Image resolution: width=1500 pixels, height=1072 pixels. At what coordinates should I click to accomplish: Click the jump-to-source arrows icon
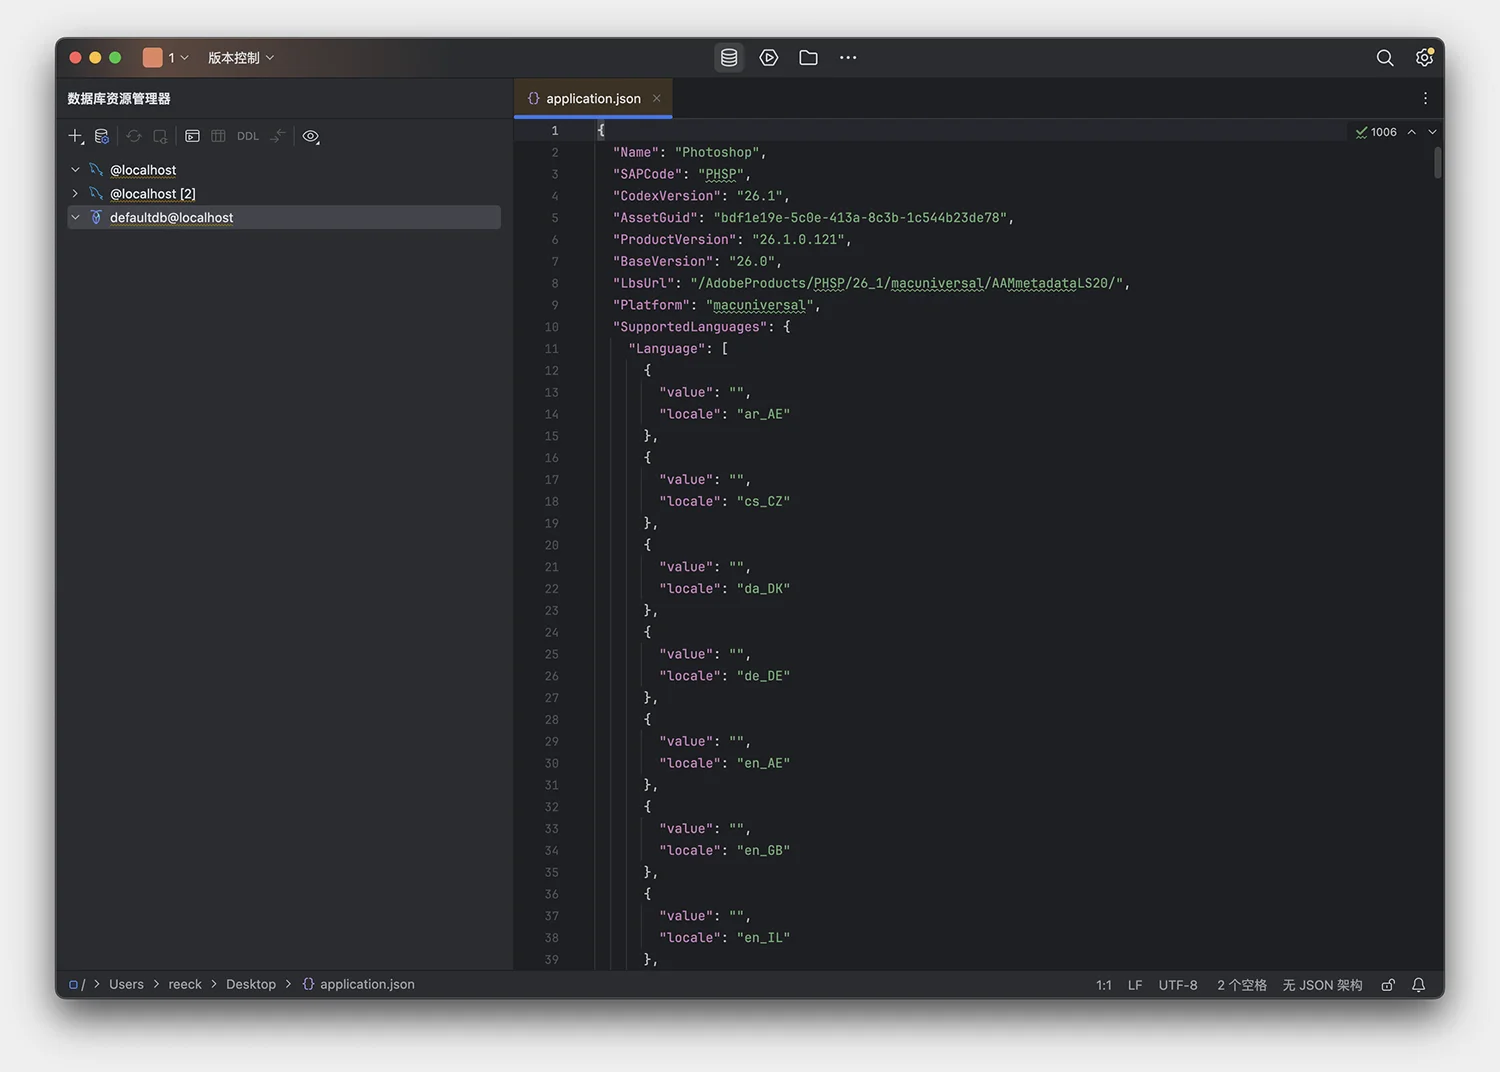(x=277, y=136)
